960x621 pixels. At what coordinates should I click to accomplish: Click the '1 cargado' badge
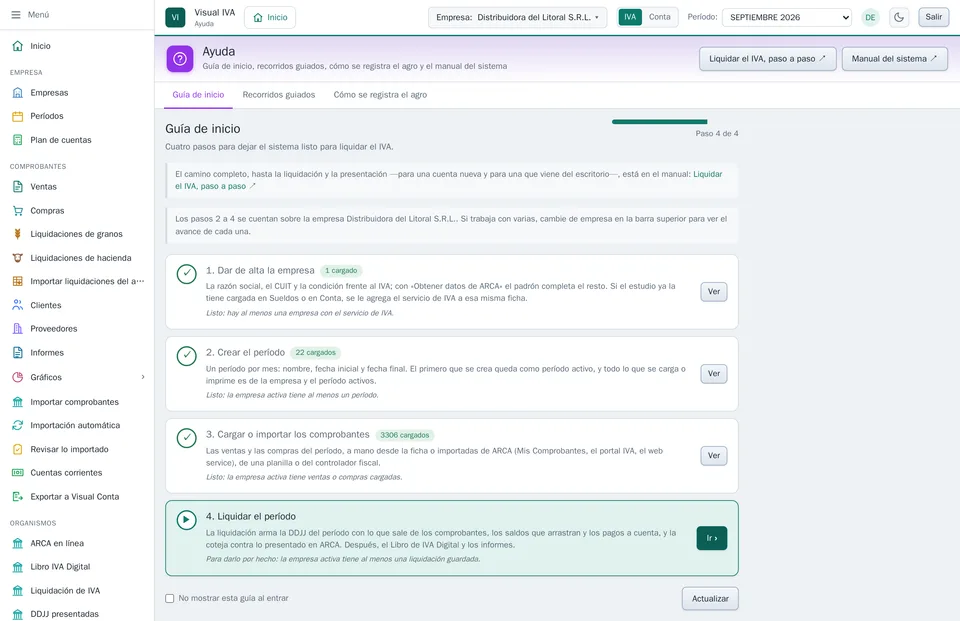tap(341, 271)
